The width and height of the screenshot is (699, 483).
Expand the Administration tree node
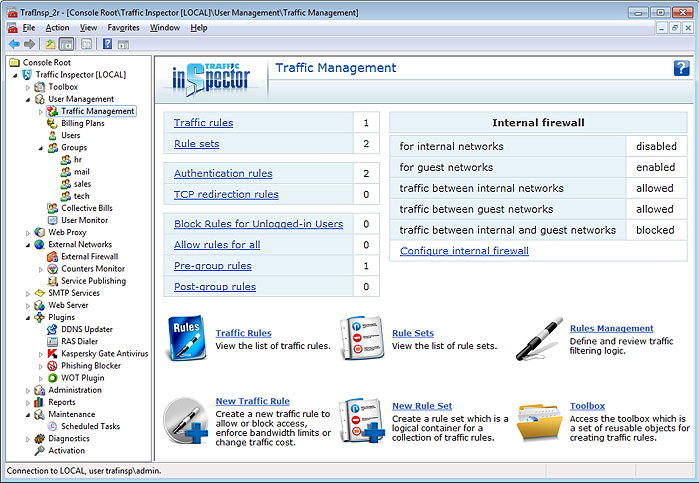point(28,391)
